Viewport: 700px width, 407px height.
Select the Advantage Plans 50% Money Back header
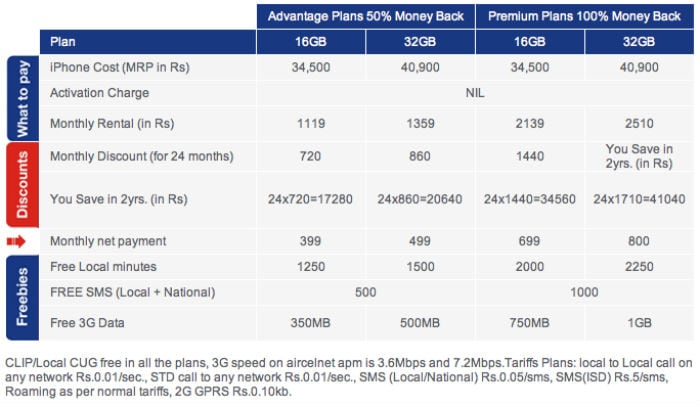(x=366, y=16)
